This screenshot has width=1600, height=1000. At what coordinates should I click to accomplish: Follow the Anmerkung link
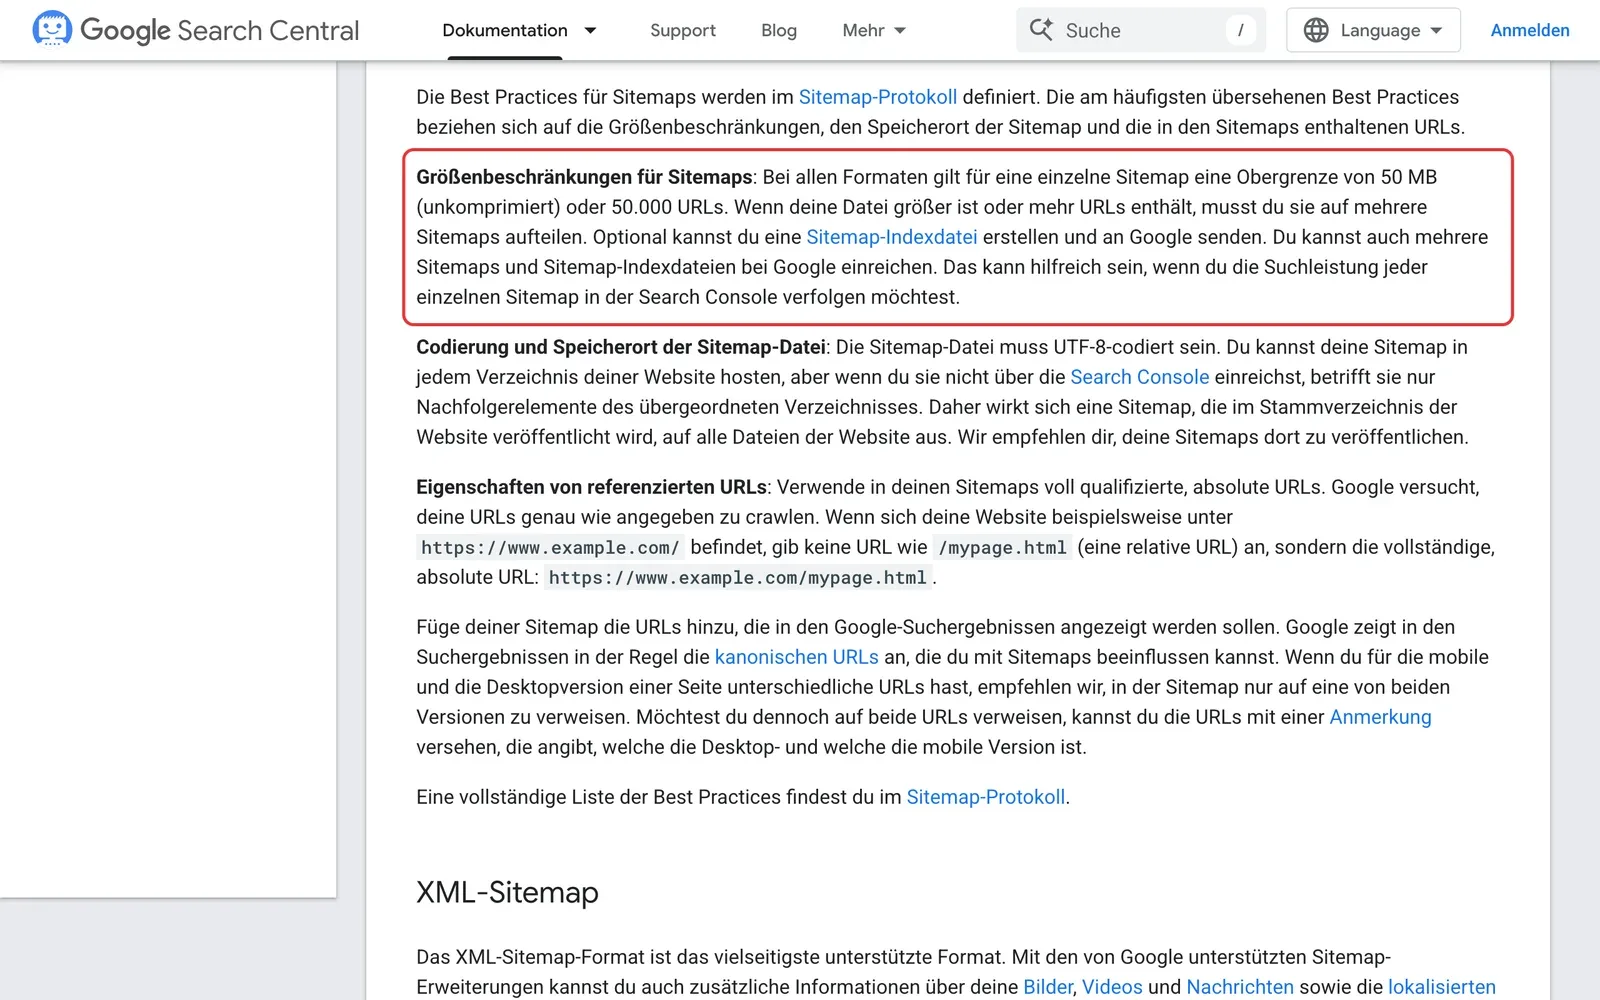[1380, 717]
